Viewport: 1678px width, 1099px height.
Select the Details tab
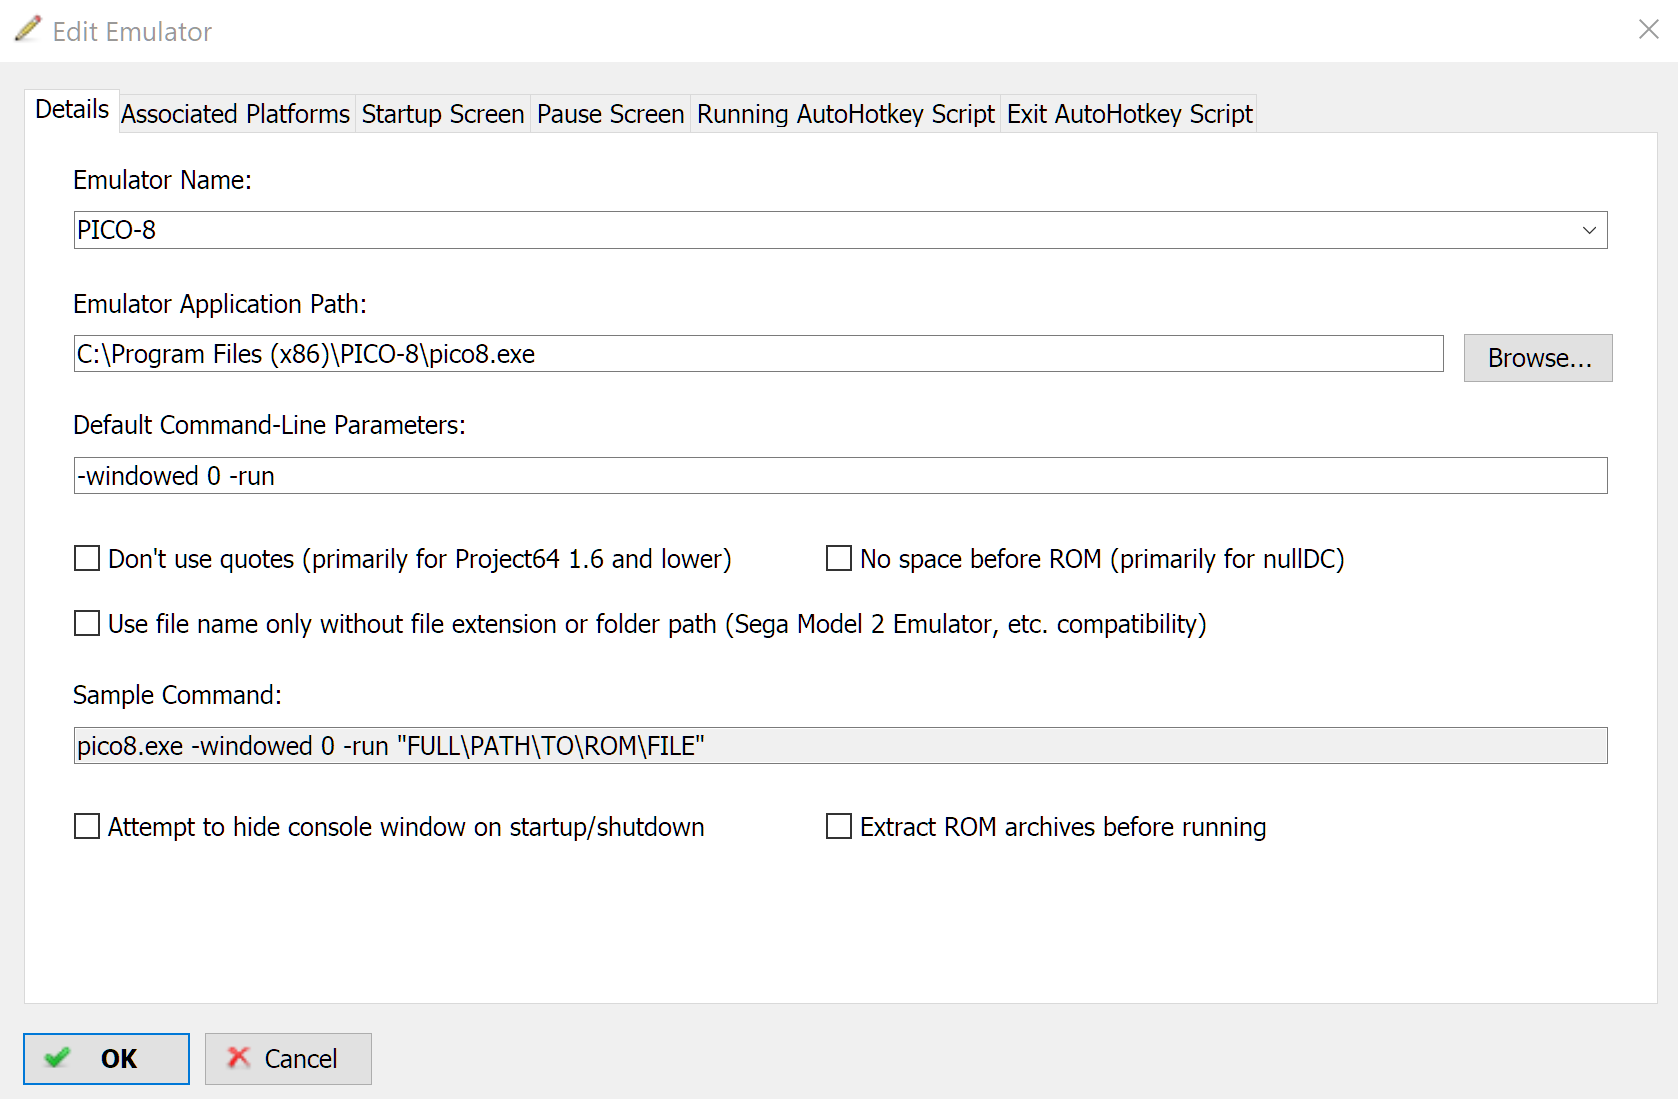point(72,110)
